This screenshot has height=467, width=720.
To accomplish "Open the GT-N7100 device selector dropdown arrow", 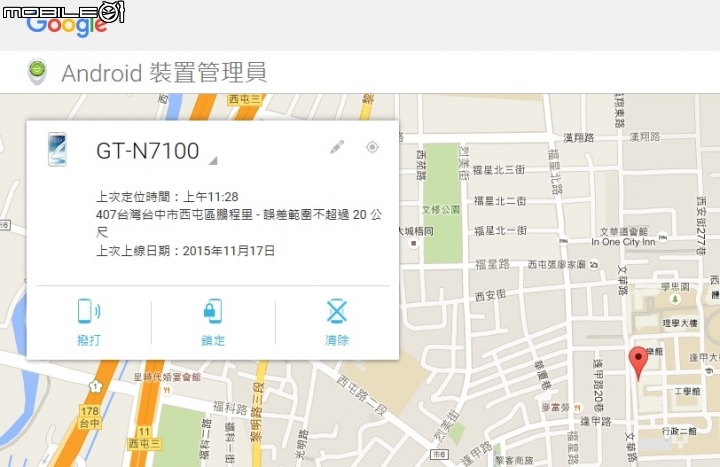I will coord(213,160).
